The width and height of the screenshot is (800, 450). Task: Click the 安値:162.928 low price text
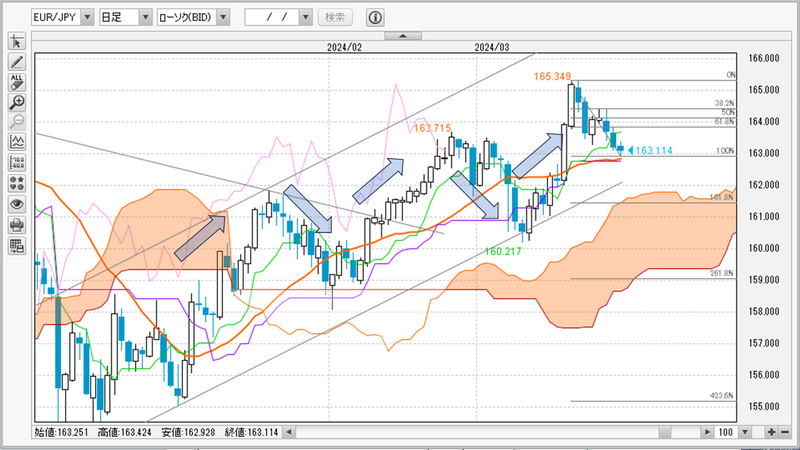188,432
